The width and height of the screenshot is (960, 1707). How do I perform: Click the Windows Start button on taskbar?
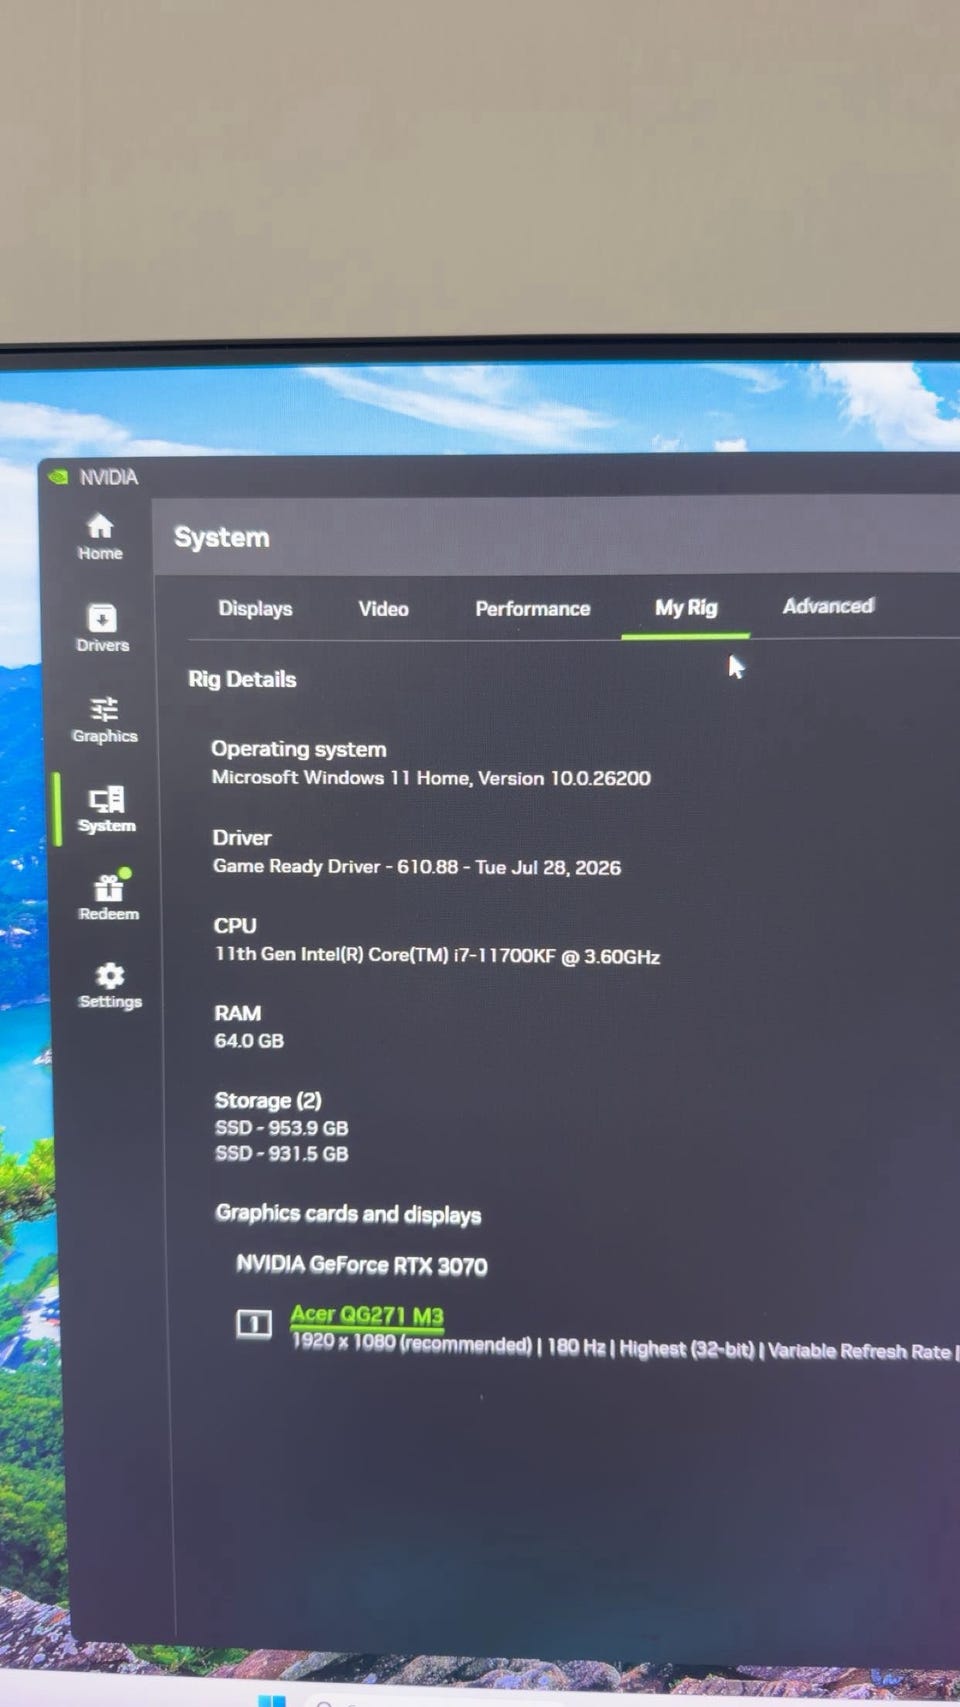click(271, 1700)
